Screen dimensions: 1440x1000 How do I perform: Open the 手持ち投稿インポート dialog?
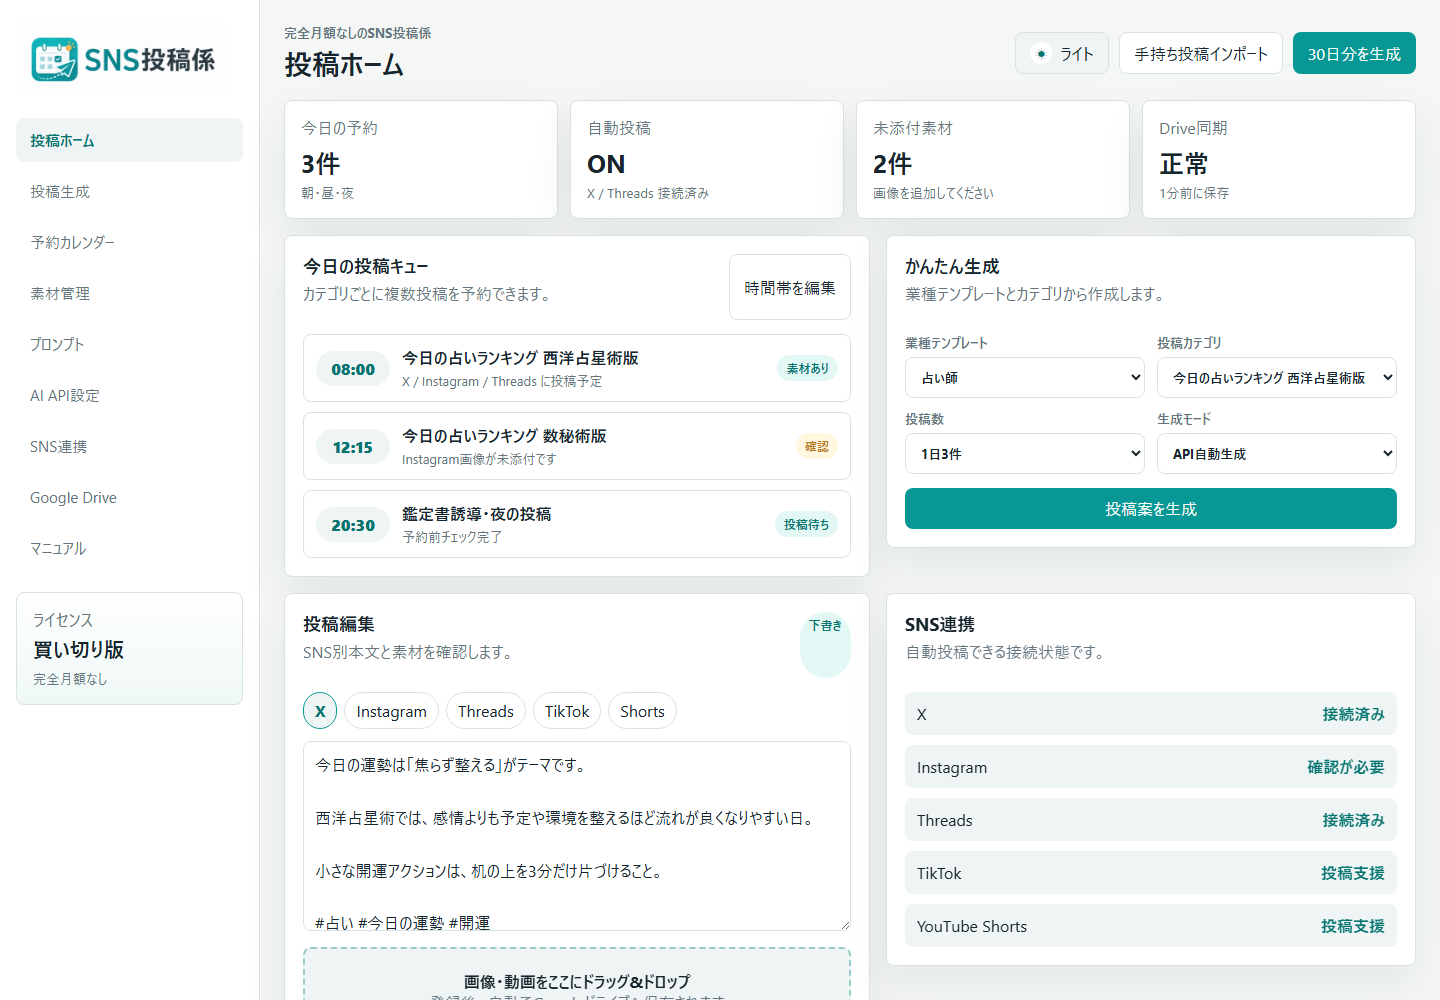[x=1201, y=53]
